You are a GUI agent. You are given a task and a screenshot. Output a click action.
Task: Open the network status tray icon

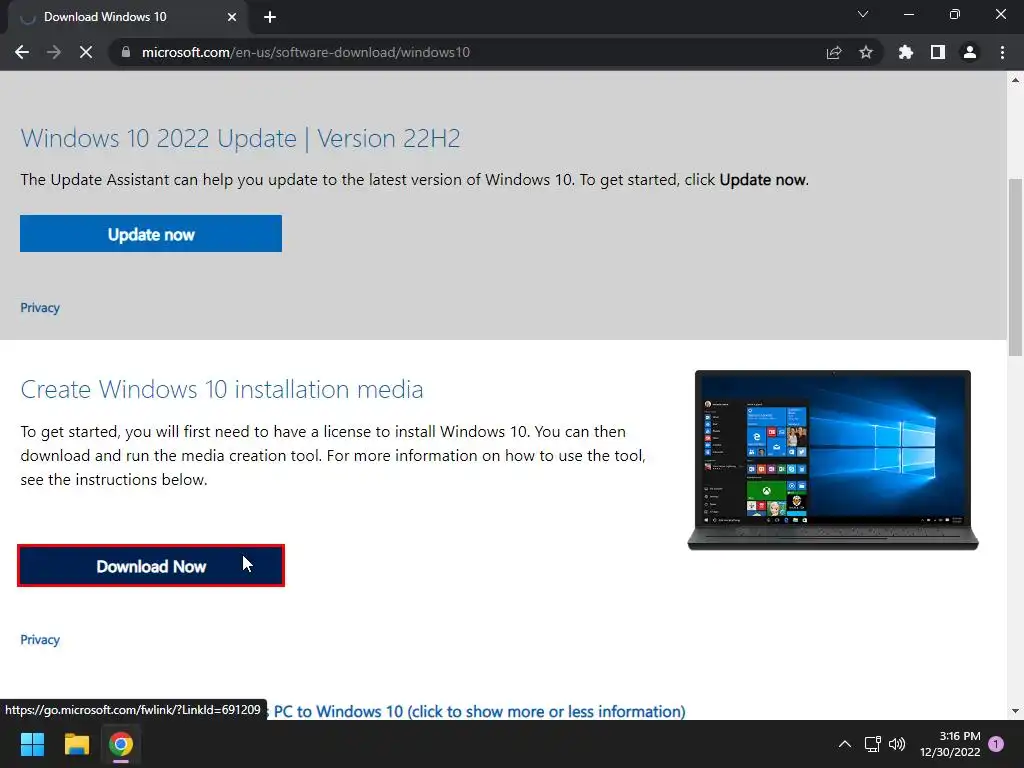click(x=872, y=744)
